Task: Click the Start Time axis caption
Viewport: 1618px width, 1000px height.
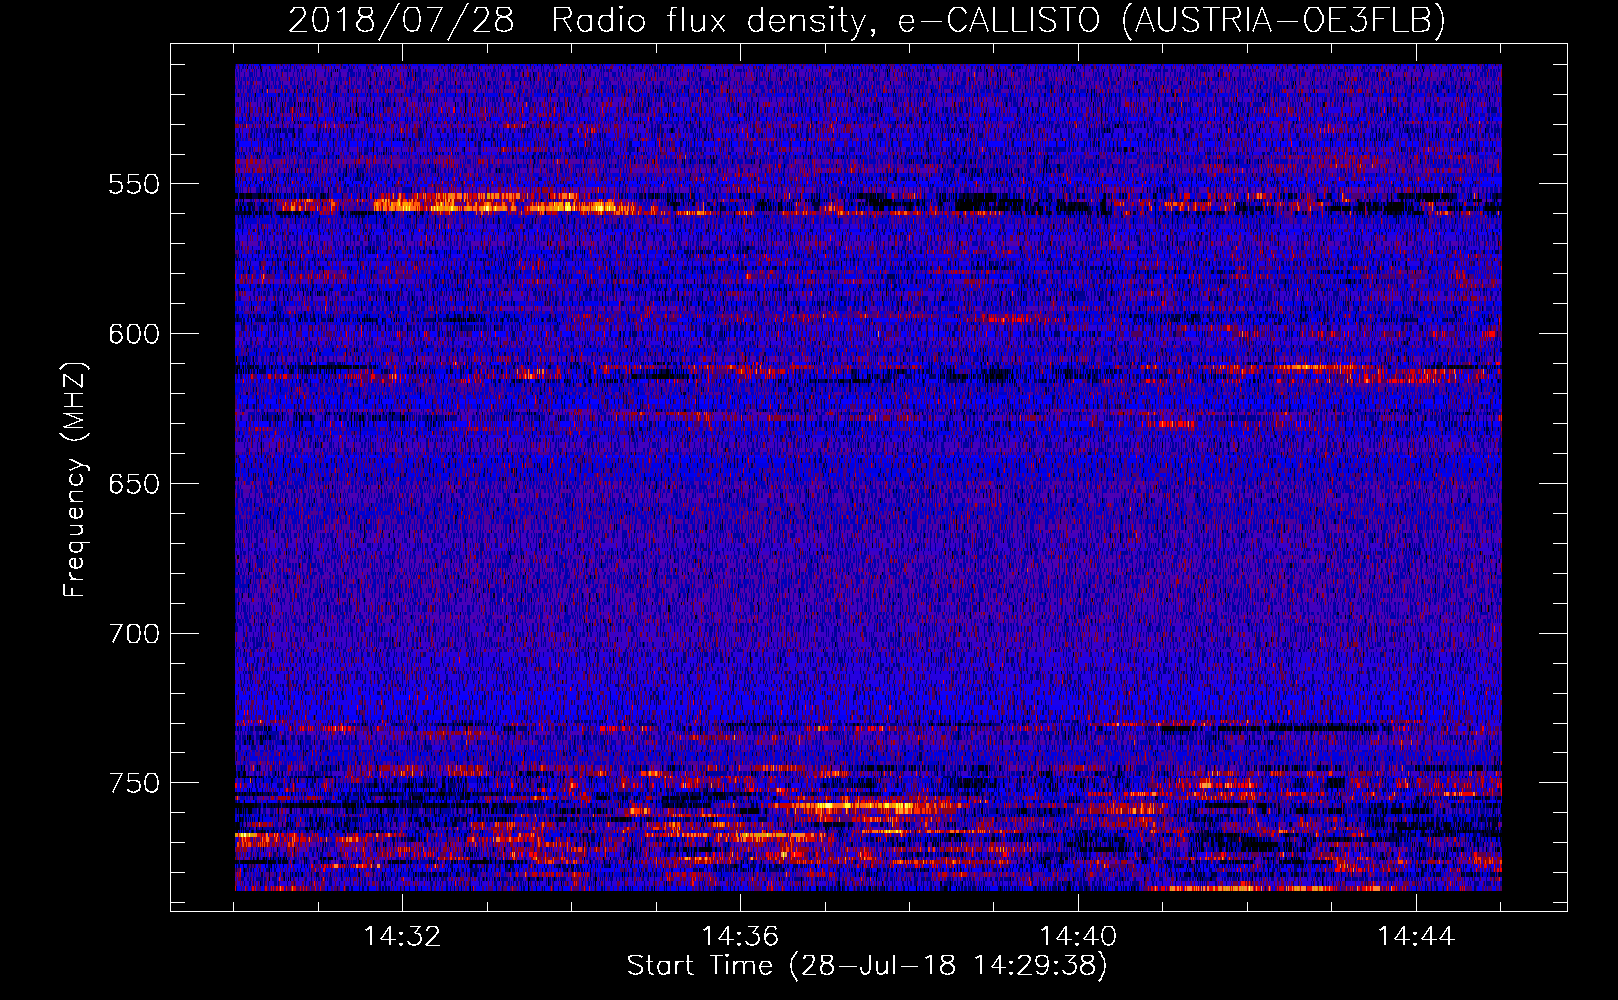Action: tap(867, 966)
